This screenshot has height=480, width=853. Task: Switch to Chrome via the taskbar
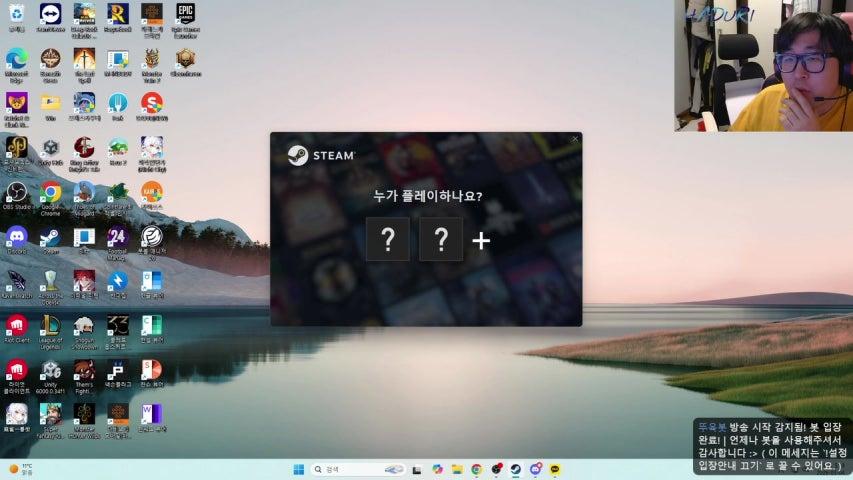pos(477,469)
